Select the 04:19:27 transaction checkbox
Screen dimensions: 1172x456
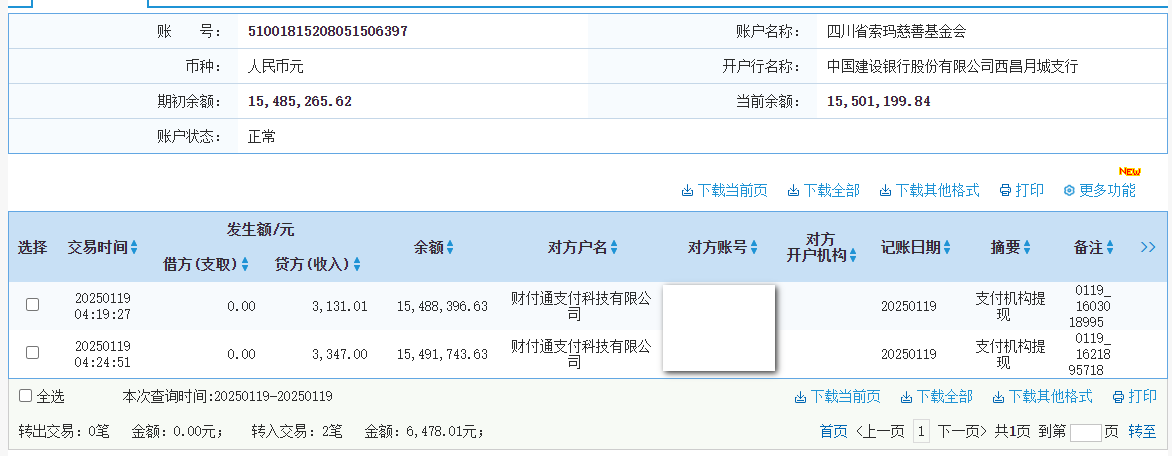pos(32,304)
